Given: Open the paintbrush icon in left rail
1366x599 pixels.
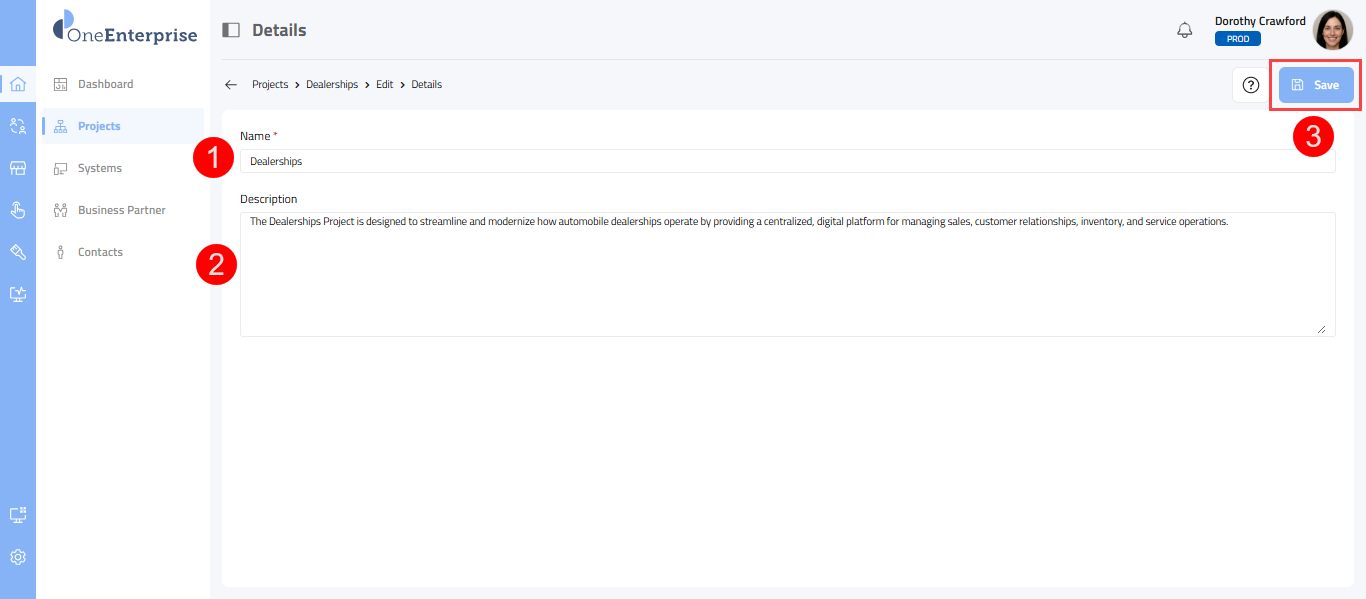Looking at the screenshot, I should coord(18,252).
